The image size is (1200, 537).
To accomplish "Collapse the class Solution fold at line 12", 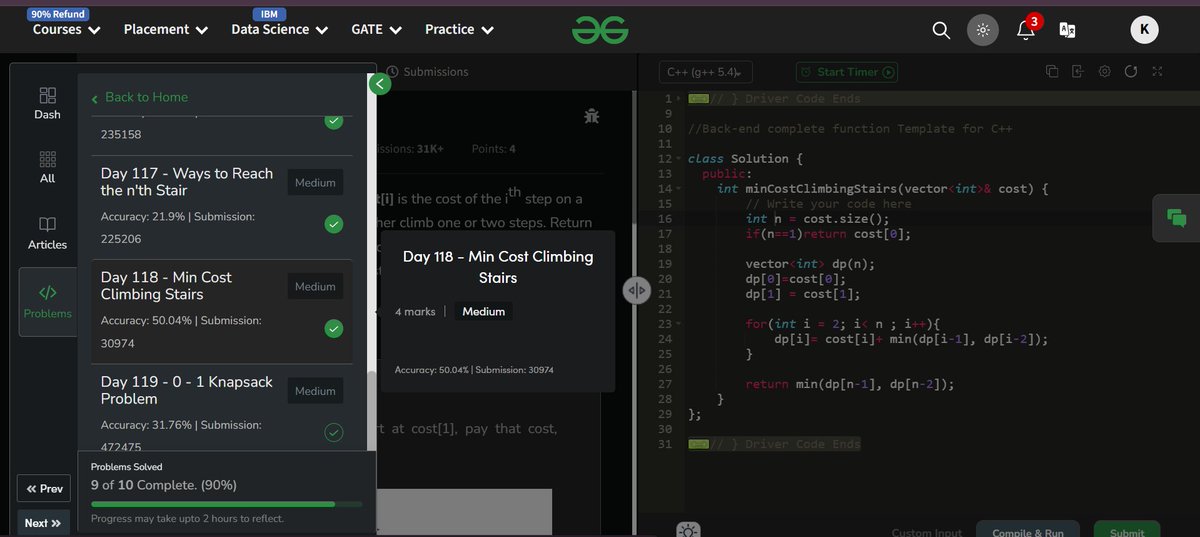I will [680, 159].
